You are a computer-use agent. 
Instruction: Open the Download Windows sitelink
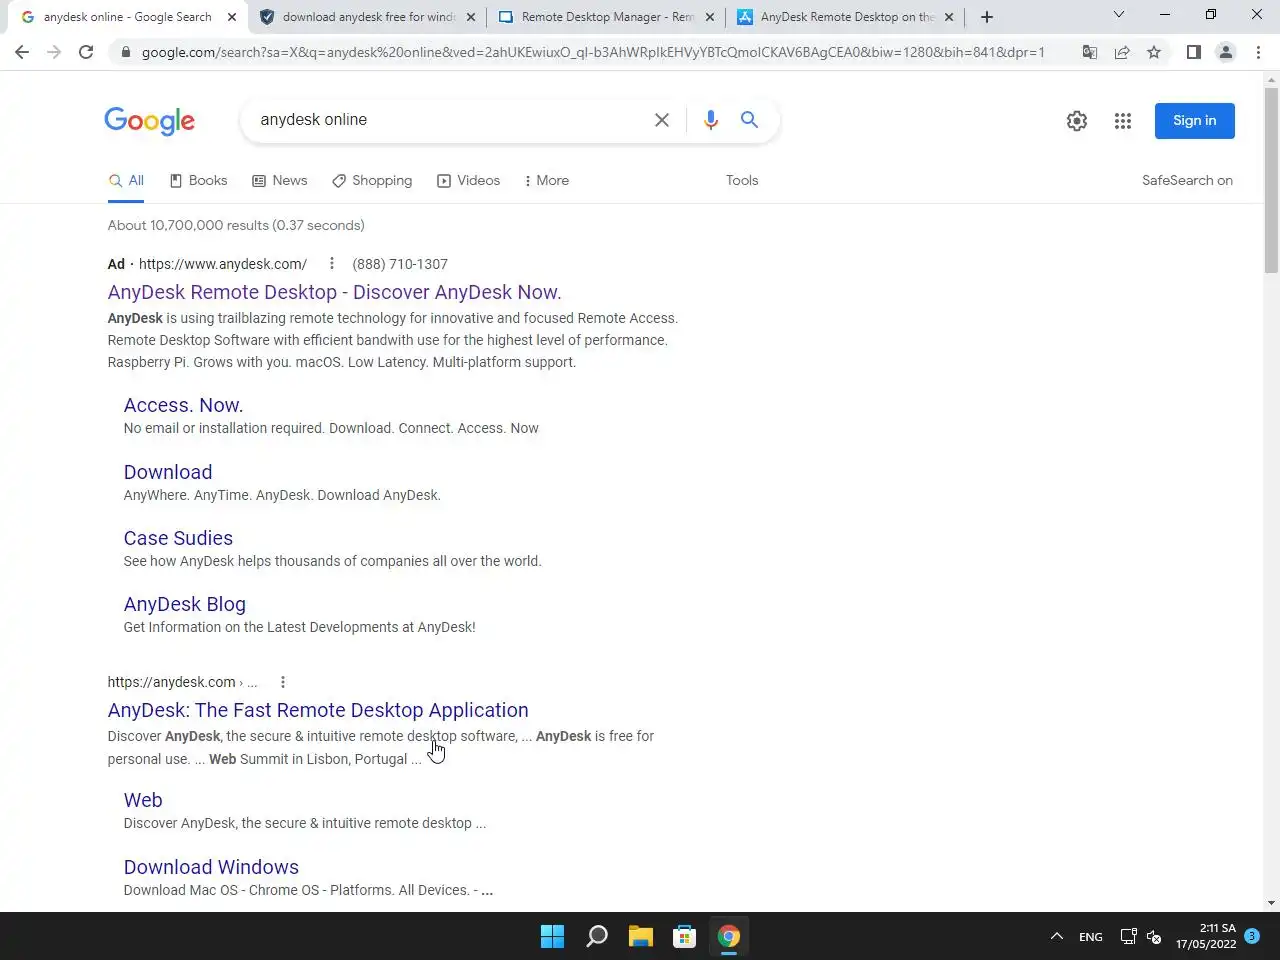tap(211, 867)
